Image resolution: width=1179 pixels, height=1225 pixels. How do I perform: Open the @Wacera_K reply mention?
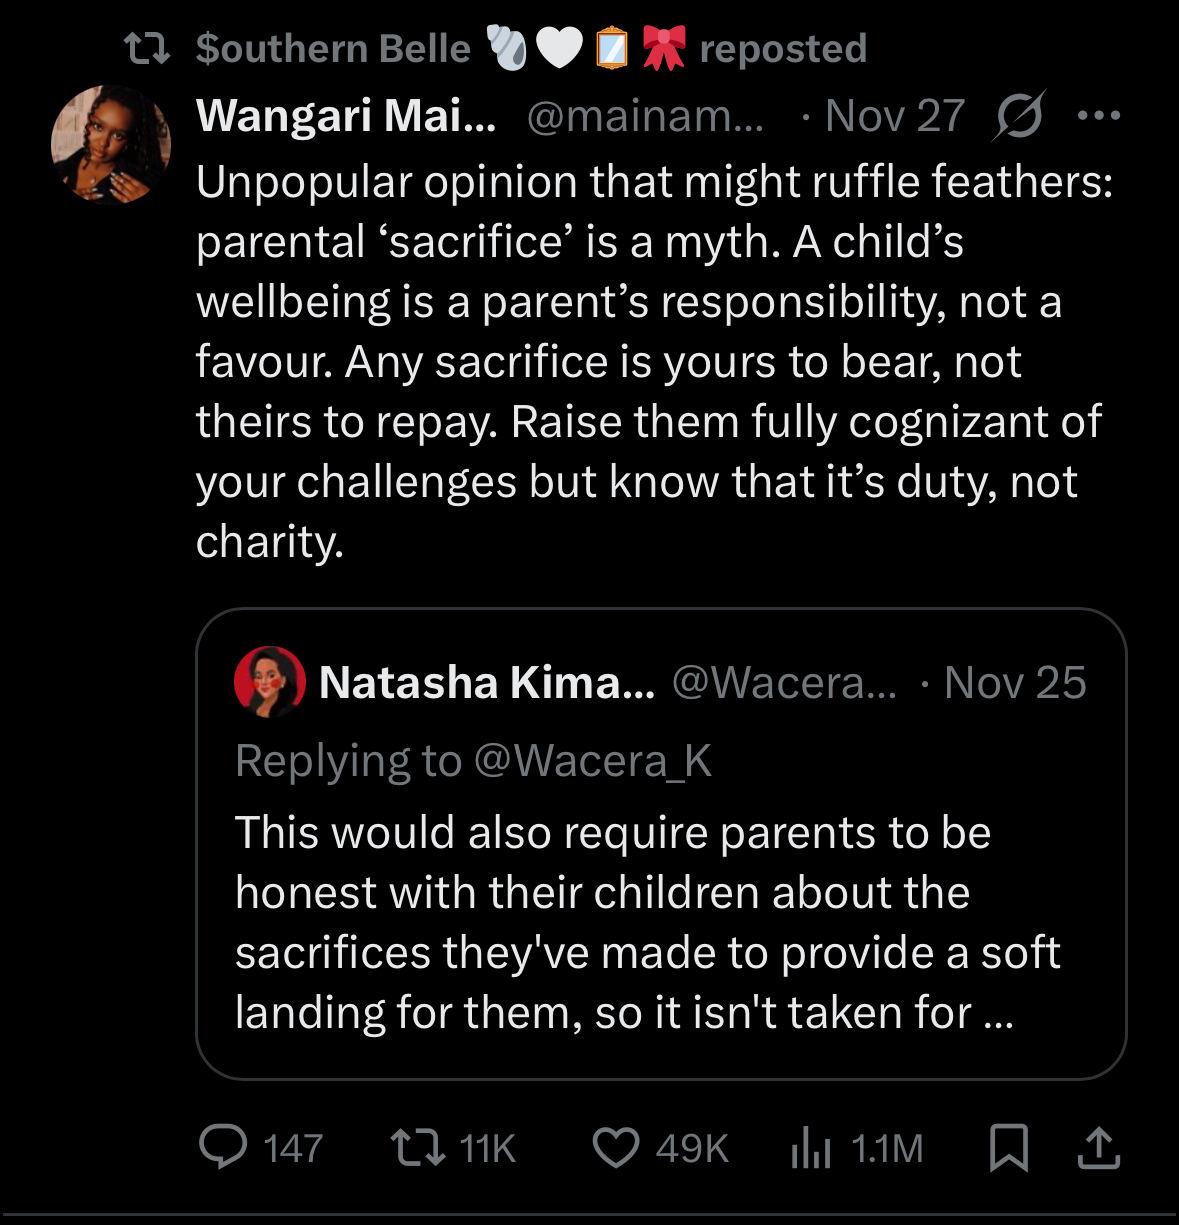tap(592, 761)
